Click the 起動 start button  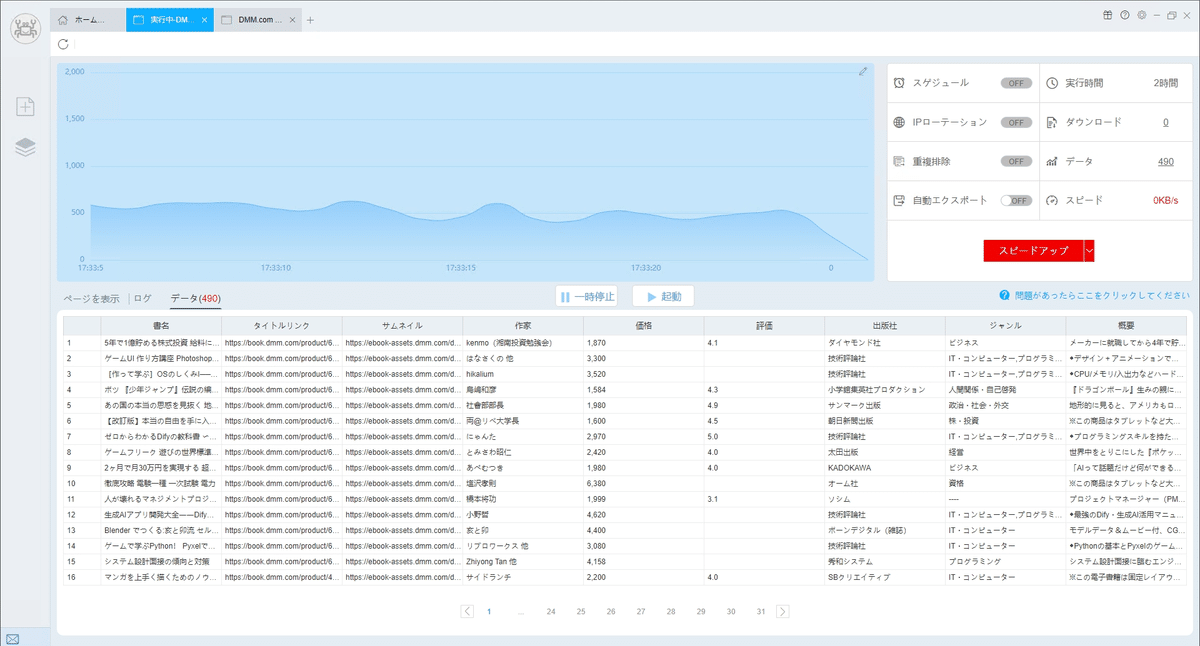pos(663,297)
